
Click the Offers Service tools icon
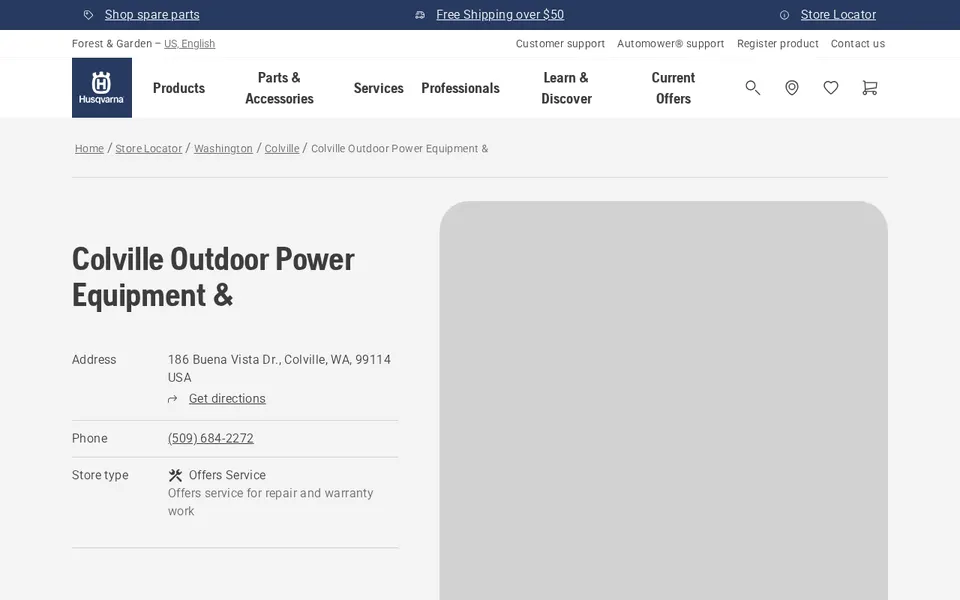tap(175, 475)
